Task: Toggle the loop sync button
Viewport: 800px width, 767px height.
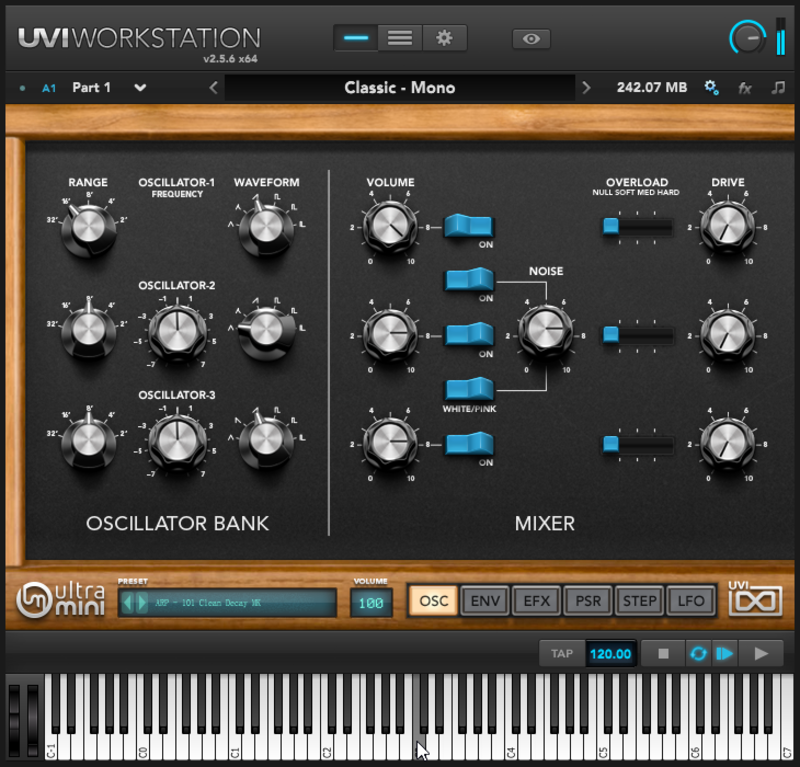Action: 698,654
